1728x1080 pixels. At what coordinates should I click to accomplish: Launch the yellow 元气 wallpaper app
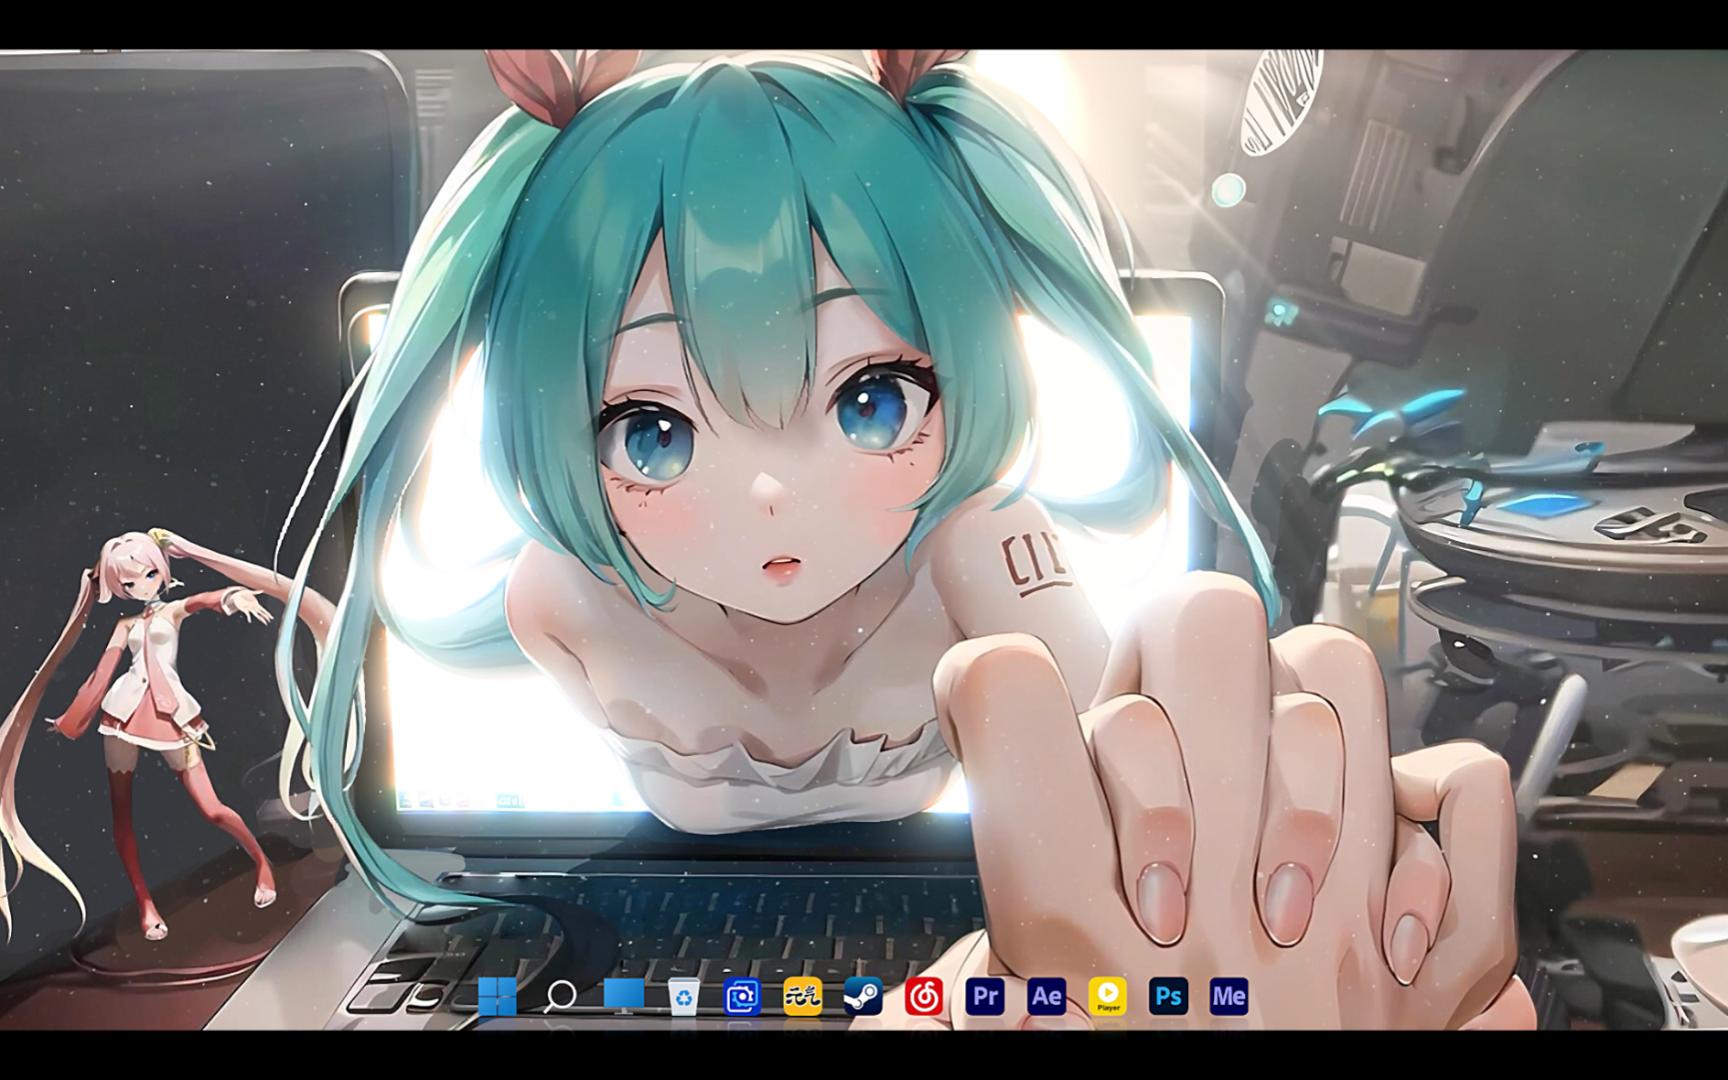tap(803, 996)
